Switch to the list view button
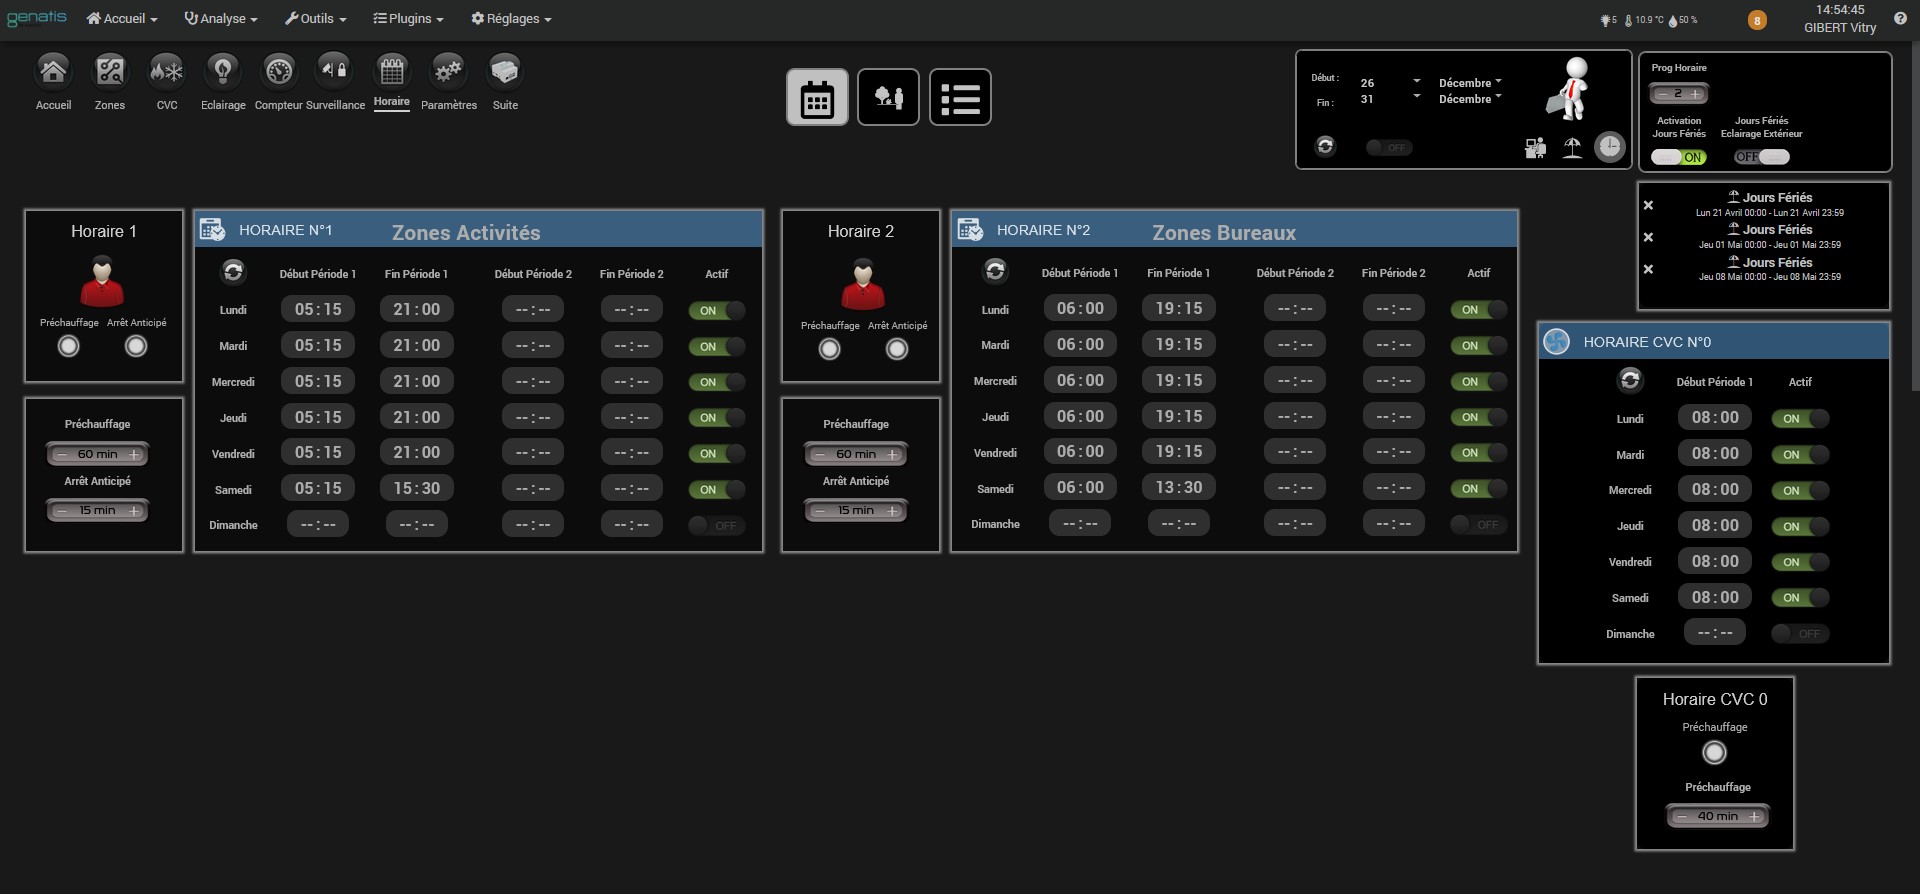1920x894 pixels. click(x=960, y=98)
